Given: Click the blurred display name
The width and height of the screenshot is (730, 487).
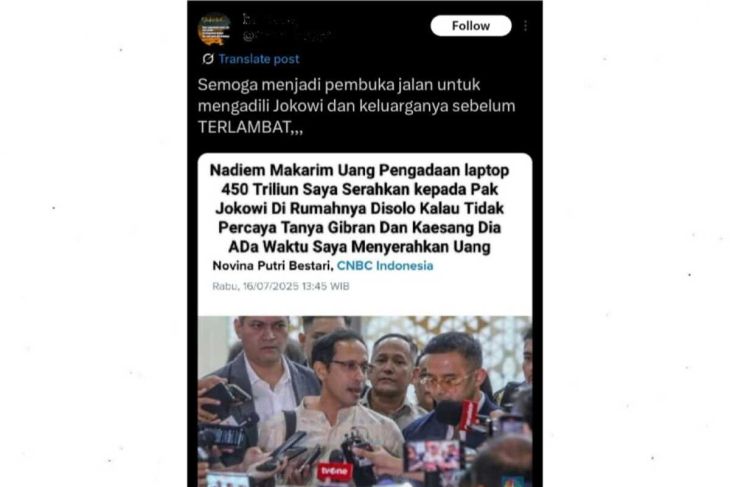Looking at the screenshot, I should pyautogui.click(x=269, y=20).
